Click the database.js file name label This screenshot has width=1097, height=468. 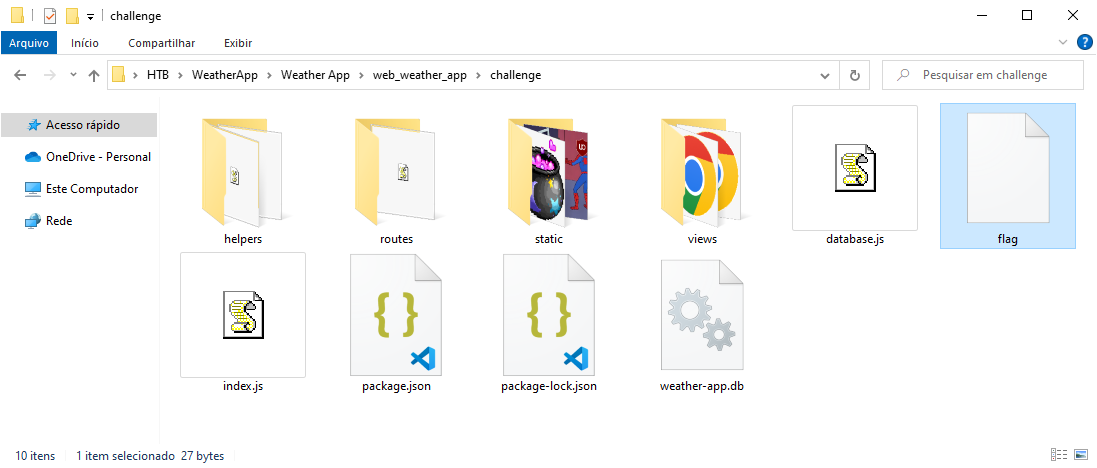[855, 239]
